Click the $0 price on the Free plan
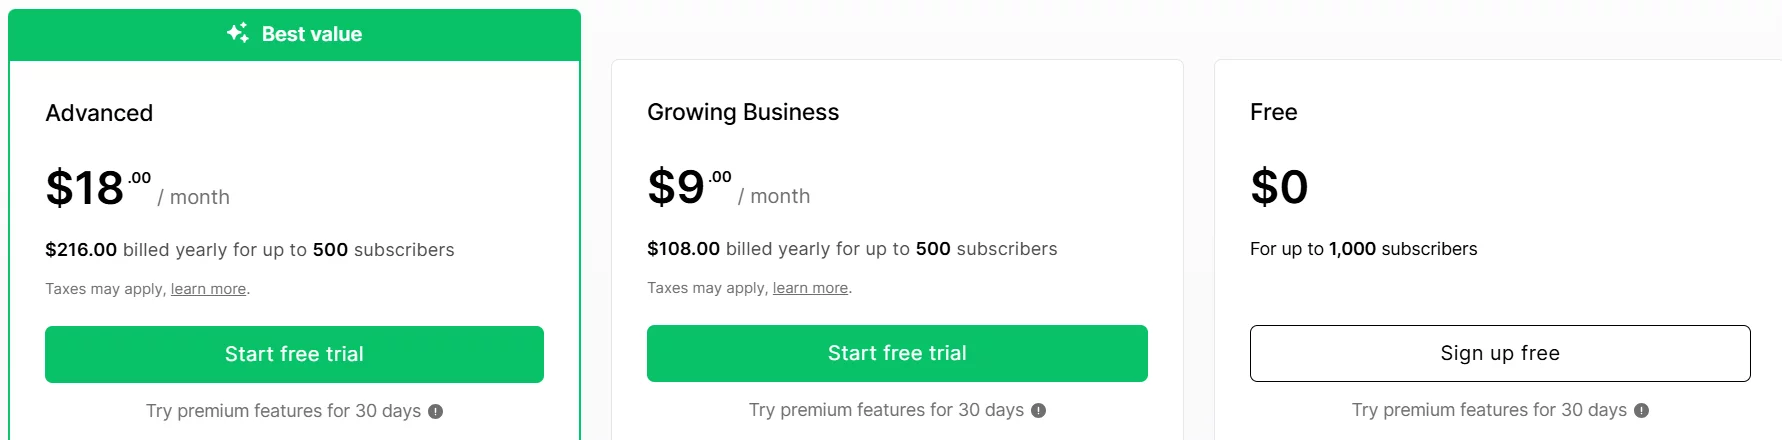Viewport: 1782px width, 440px height. point(1279,187)
